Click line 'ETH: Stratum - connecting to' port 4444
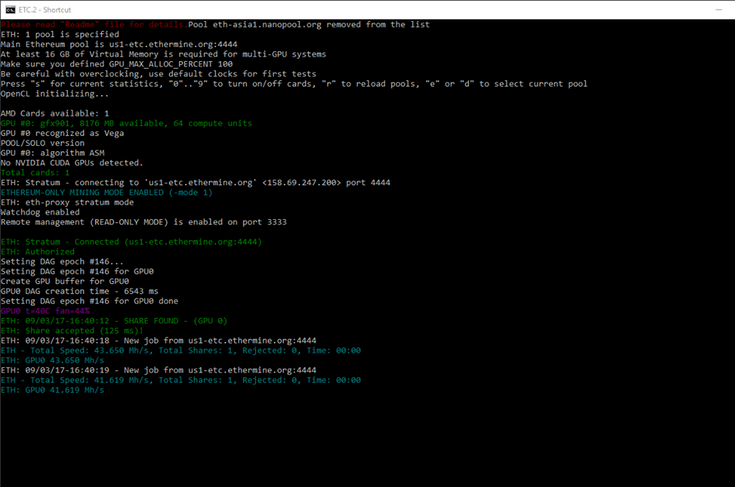 pyautogui.click(x=195, y=182)
